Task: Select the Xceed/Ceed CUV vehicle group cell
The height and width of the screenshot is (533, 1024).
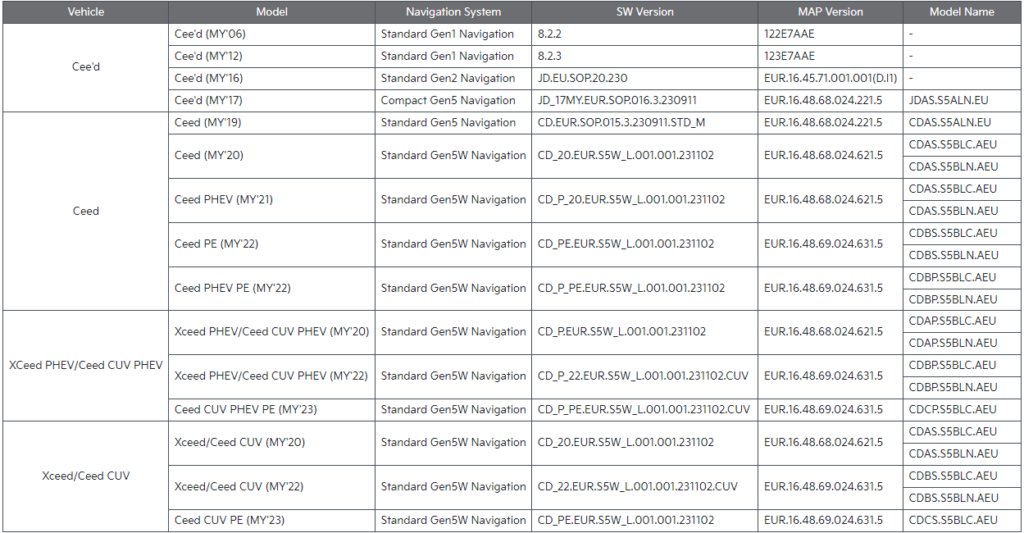Action: click(86, 476)
